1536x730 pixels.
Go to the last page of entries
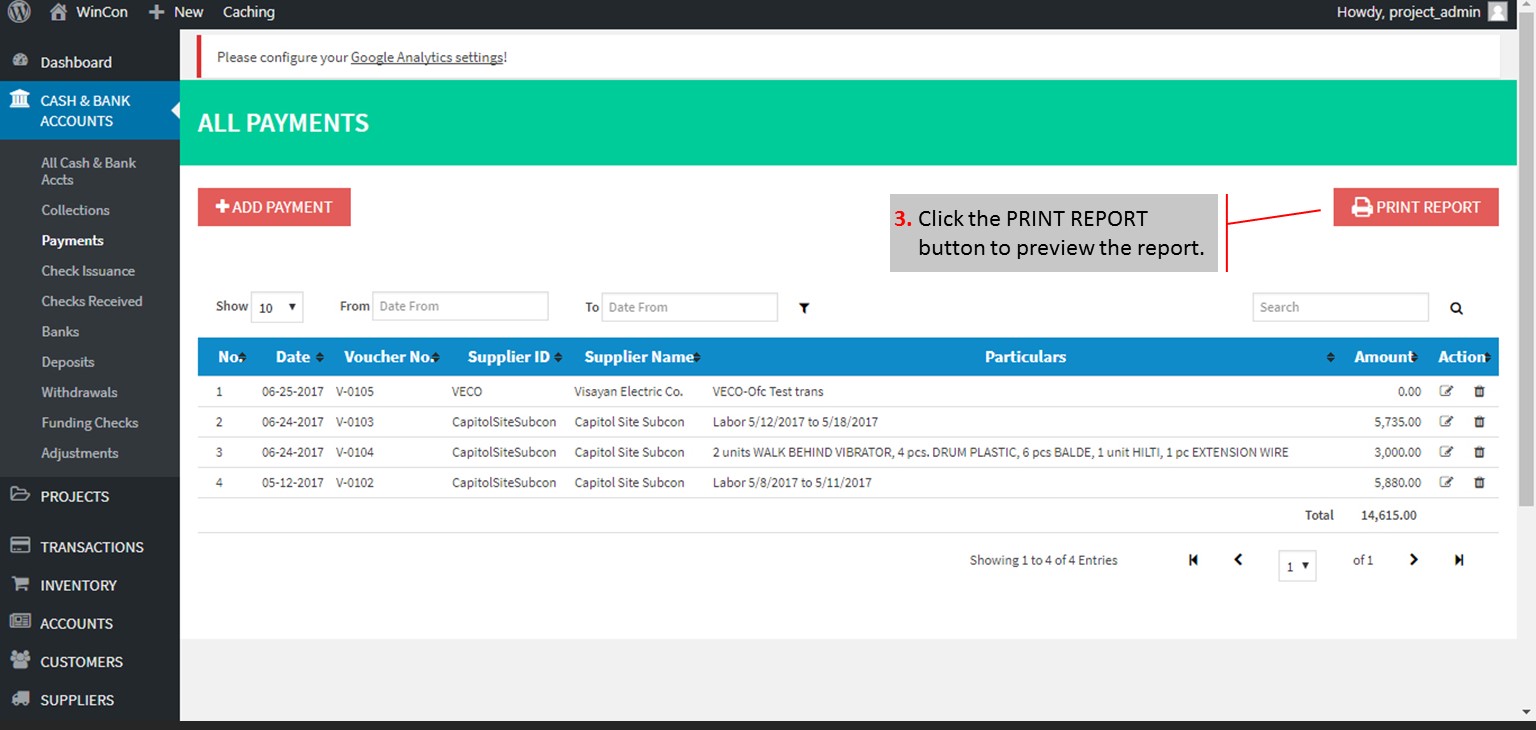[1459, 560]
